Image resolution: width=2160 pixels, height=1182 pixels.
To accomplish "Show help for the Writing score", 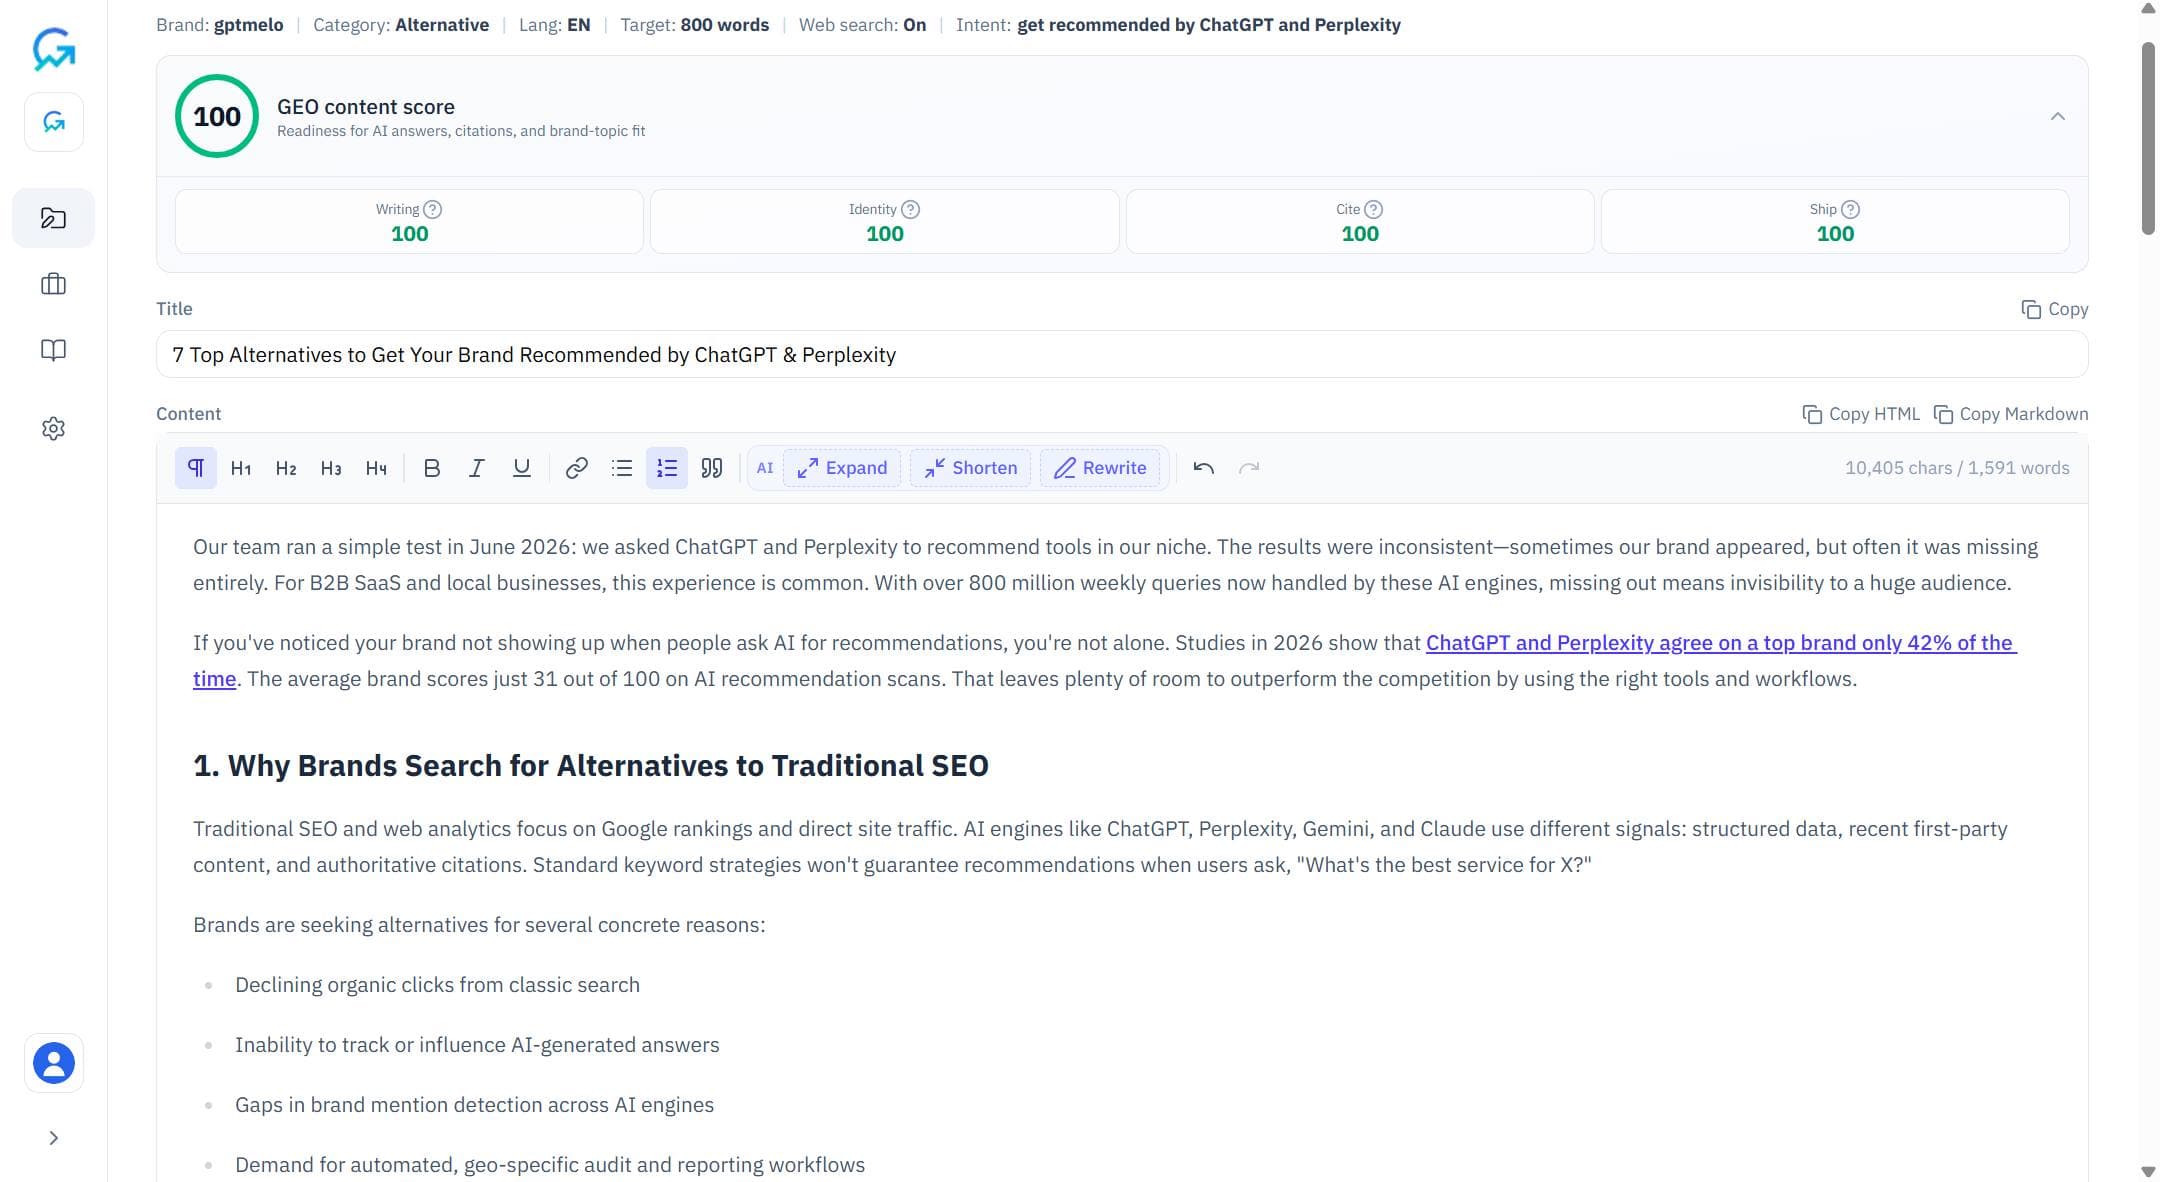I will (432, 209).
